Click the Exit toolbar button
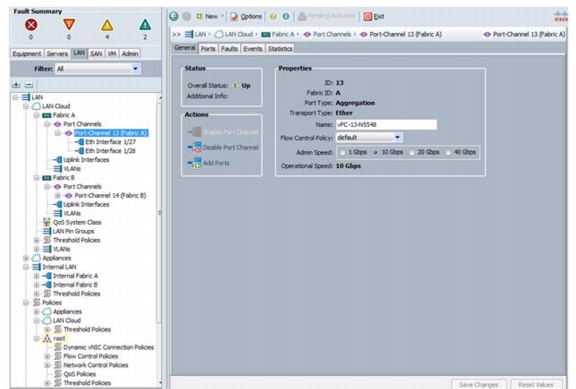576x389 pixels. point(374,16)
